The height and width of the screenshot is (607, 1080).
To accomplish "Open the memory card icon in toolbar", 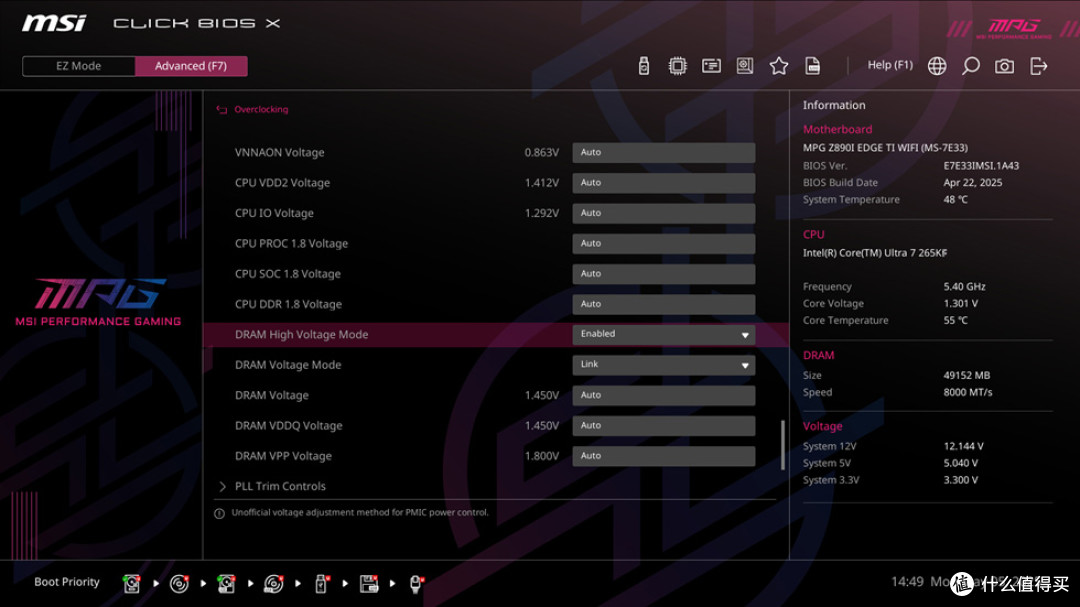I will tap(711, 65).
